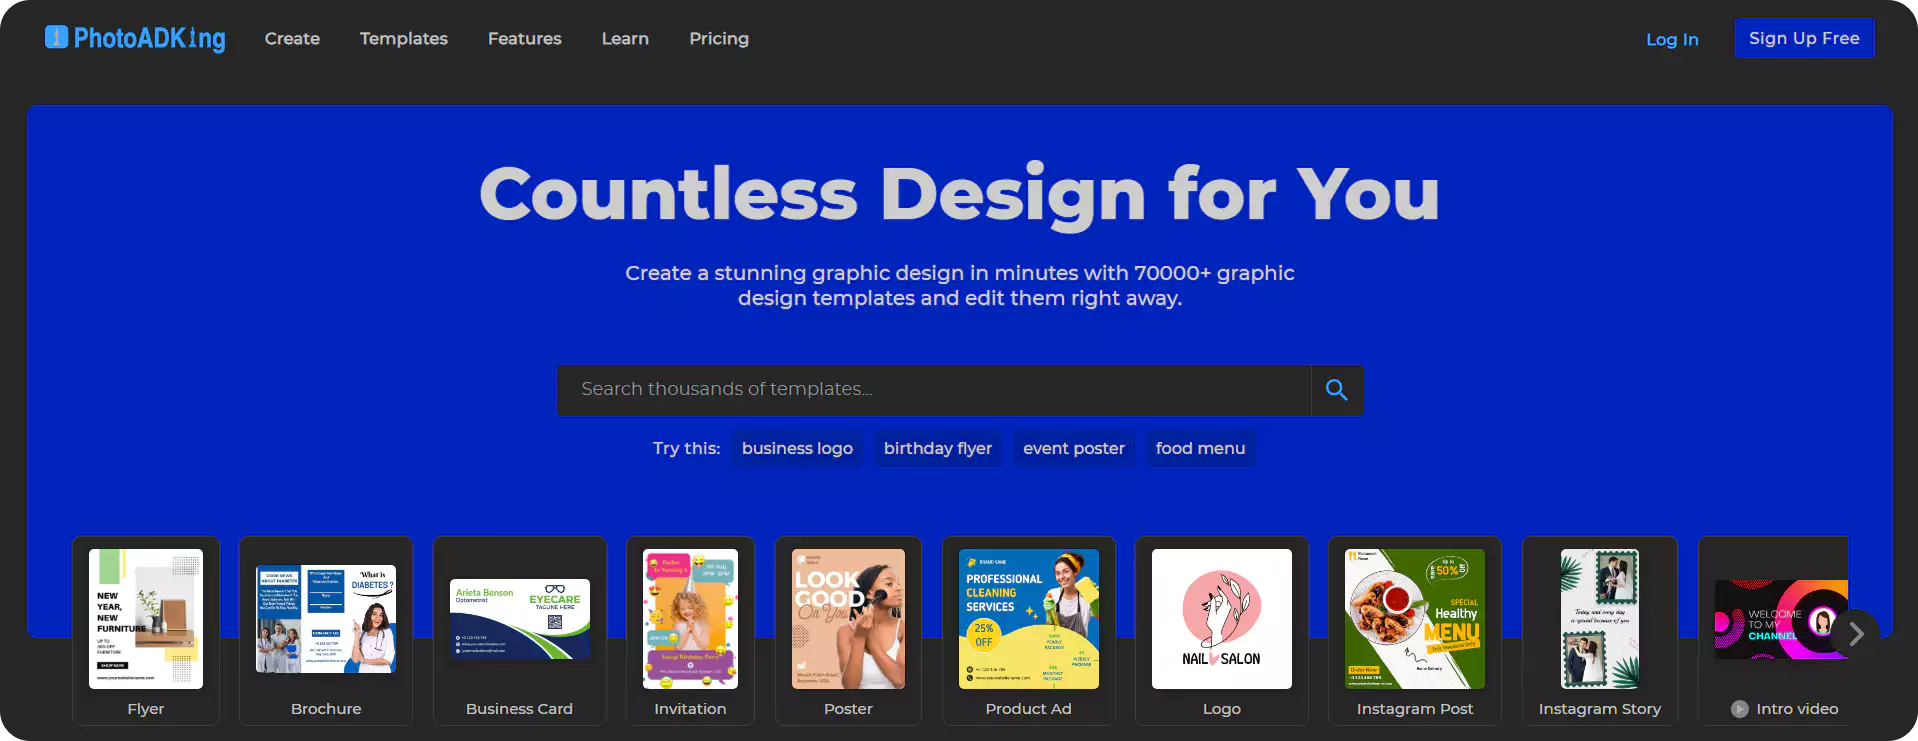This screenshot has height=741, width=1918.
Task: Click the Intro video play icon
Action: (1740, 709)
